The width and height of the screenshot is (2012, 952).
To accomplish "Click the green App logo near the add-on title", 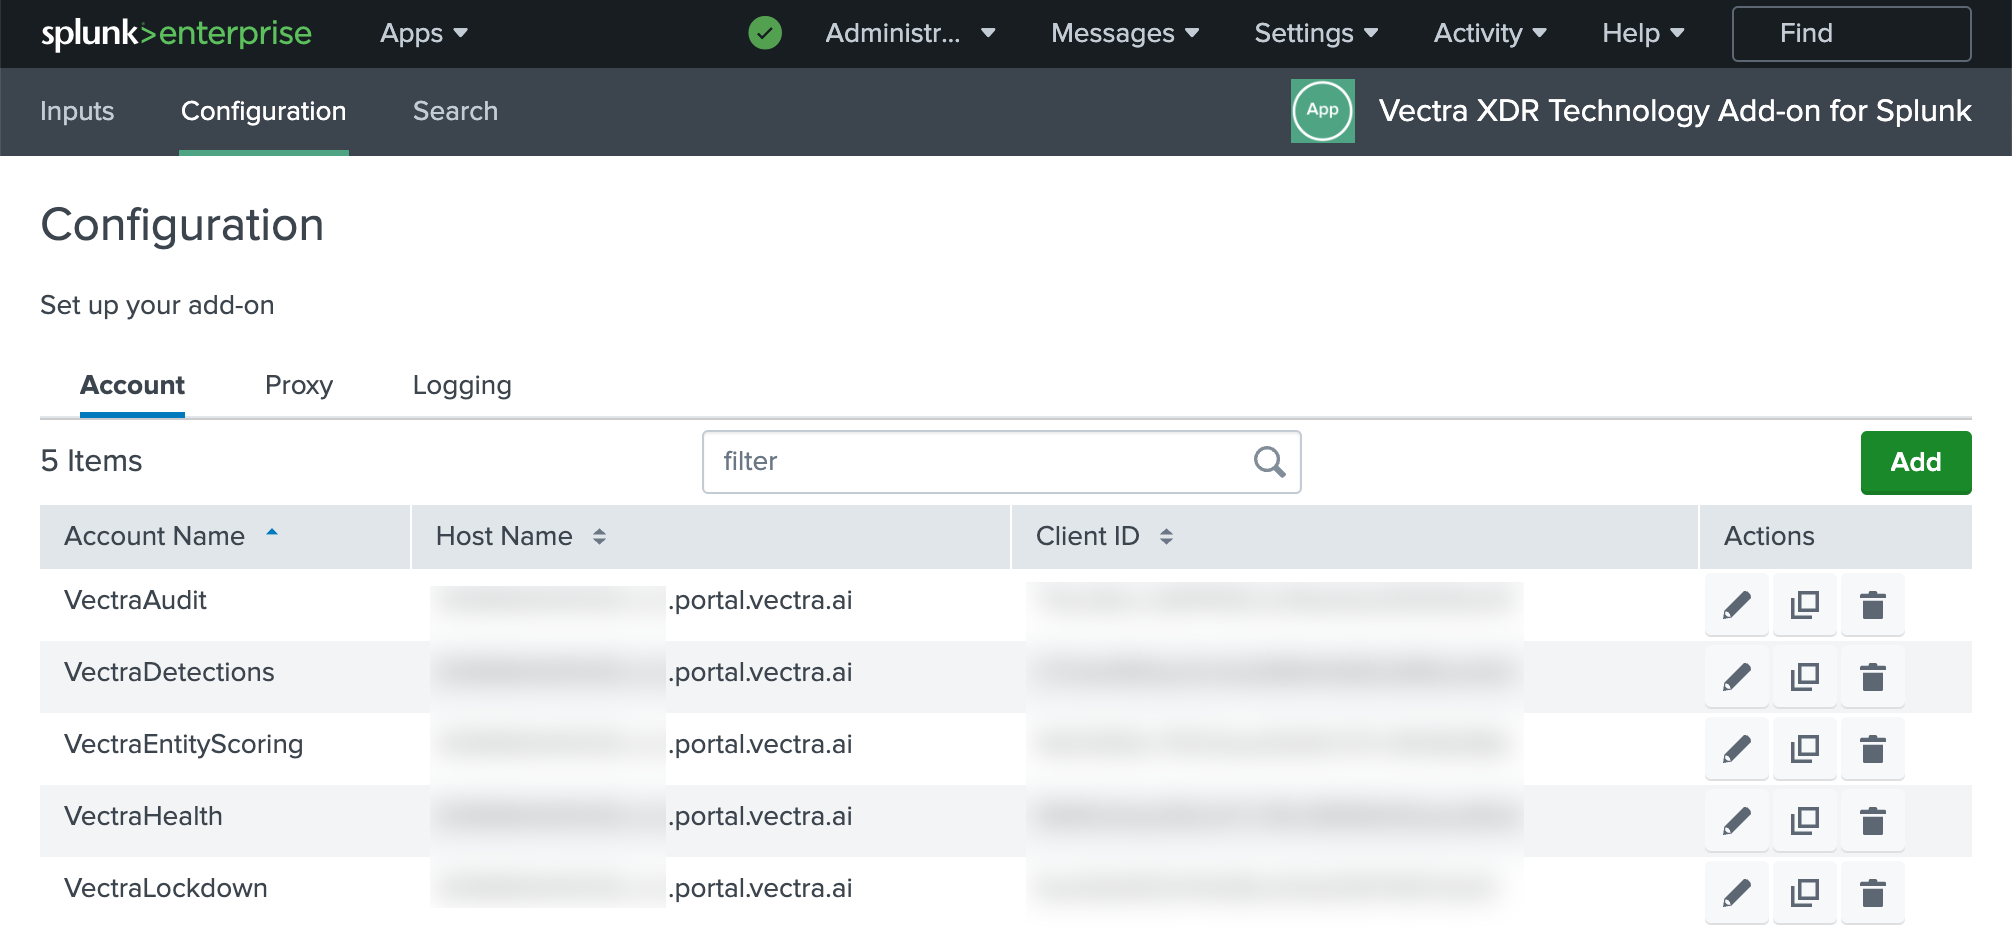I will coord(1322,111).
